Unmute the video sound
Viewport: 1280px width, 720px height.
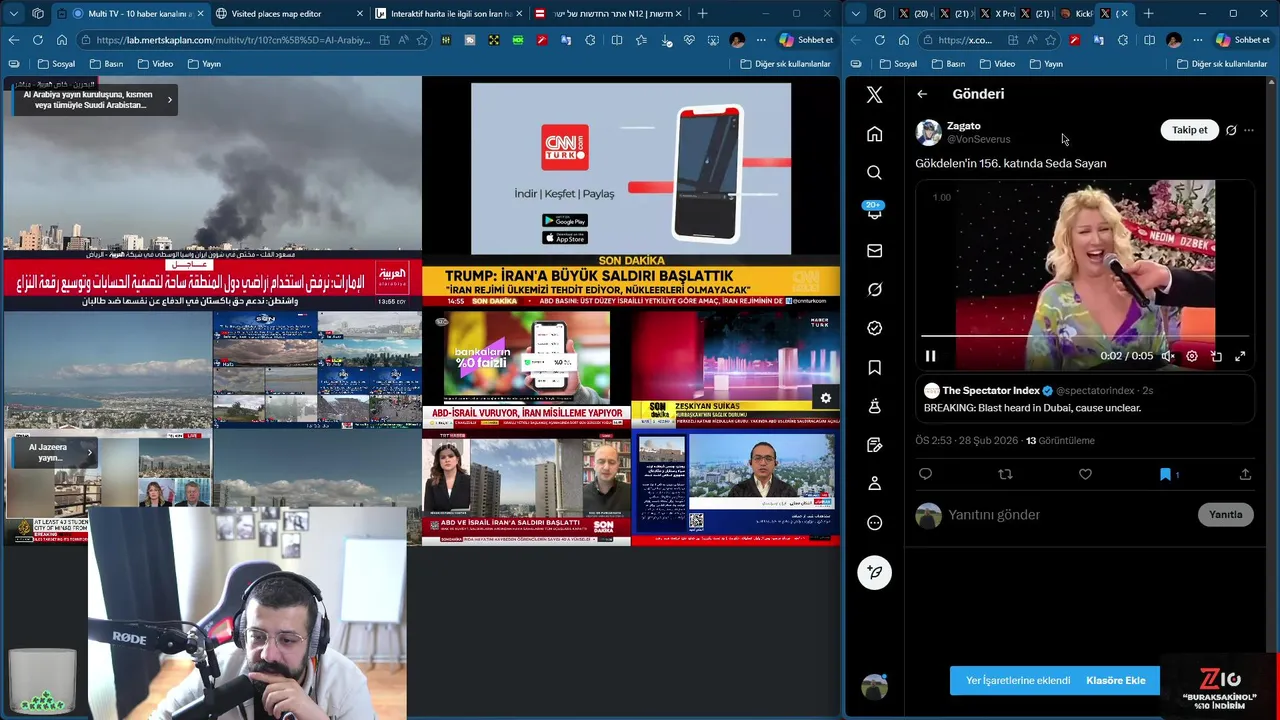click(1167, 356)
